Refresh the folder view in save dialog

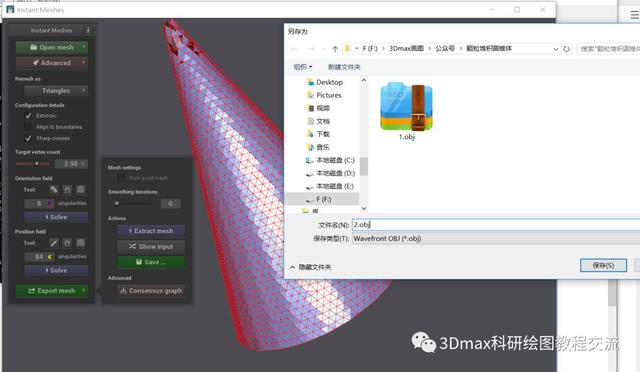coord(567,49)
